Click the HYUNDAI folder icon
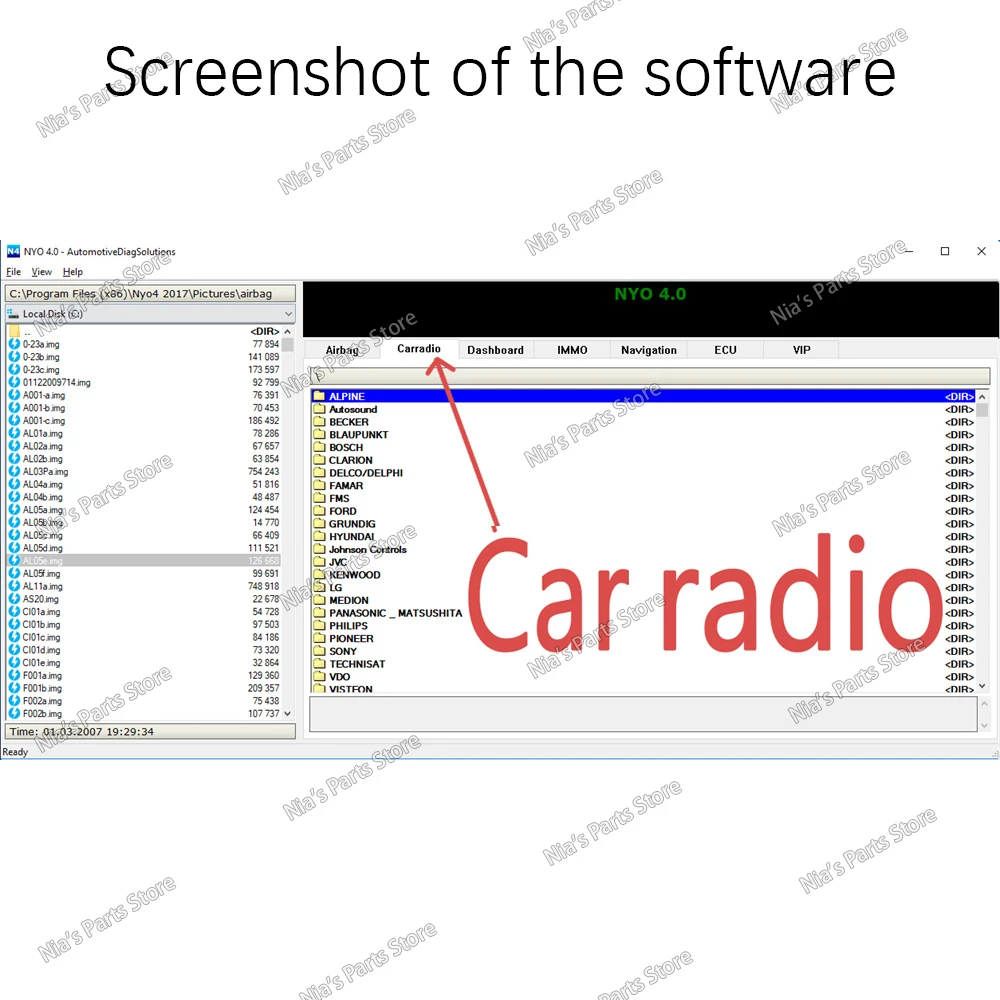The image size is (1000, 1000). tap(320, 536)
